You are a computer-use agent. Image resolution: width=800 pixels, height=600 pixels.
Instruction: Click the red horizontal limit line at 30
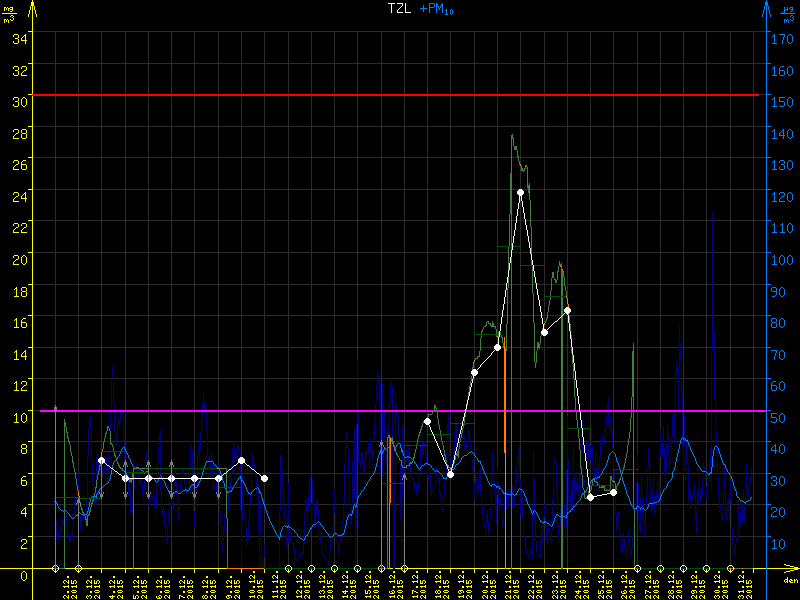400,95
